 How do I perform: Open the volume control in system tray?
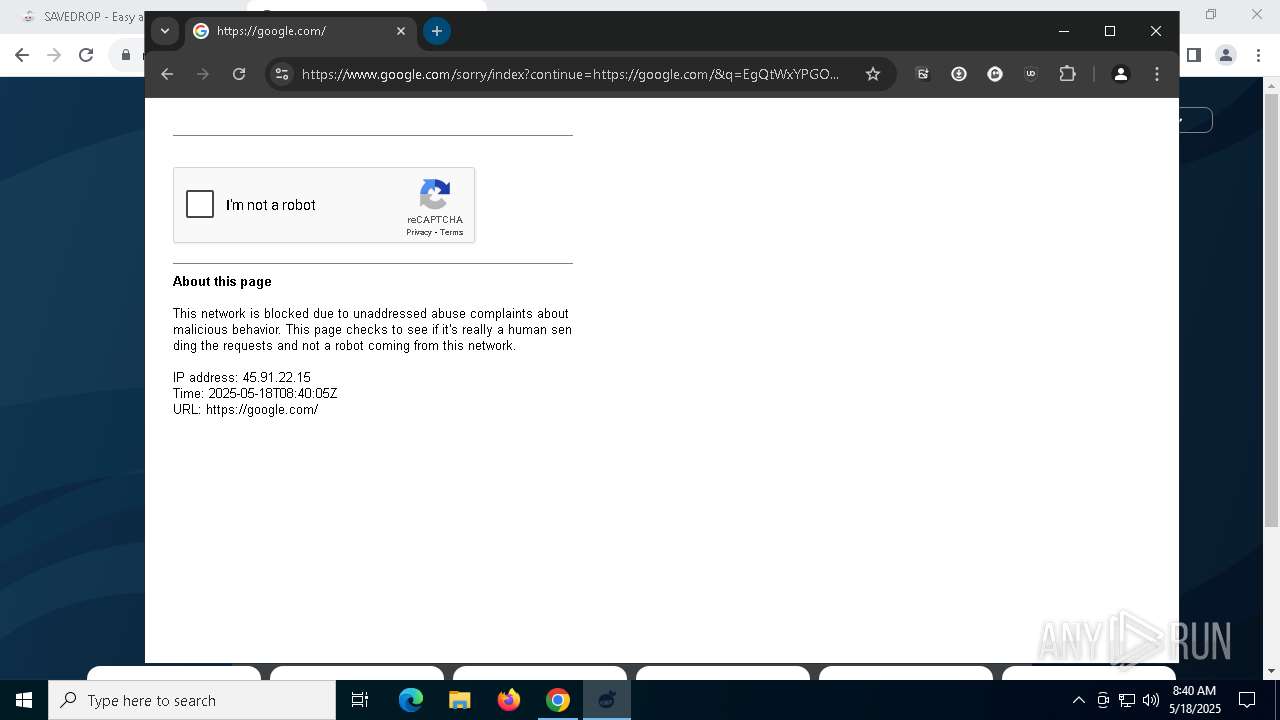[x=1151, y=700]
